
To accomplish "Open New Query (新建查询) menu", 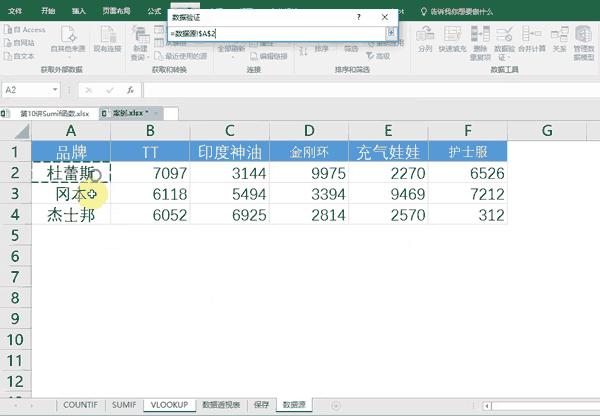I will tap(140, 43).
